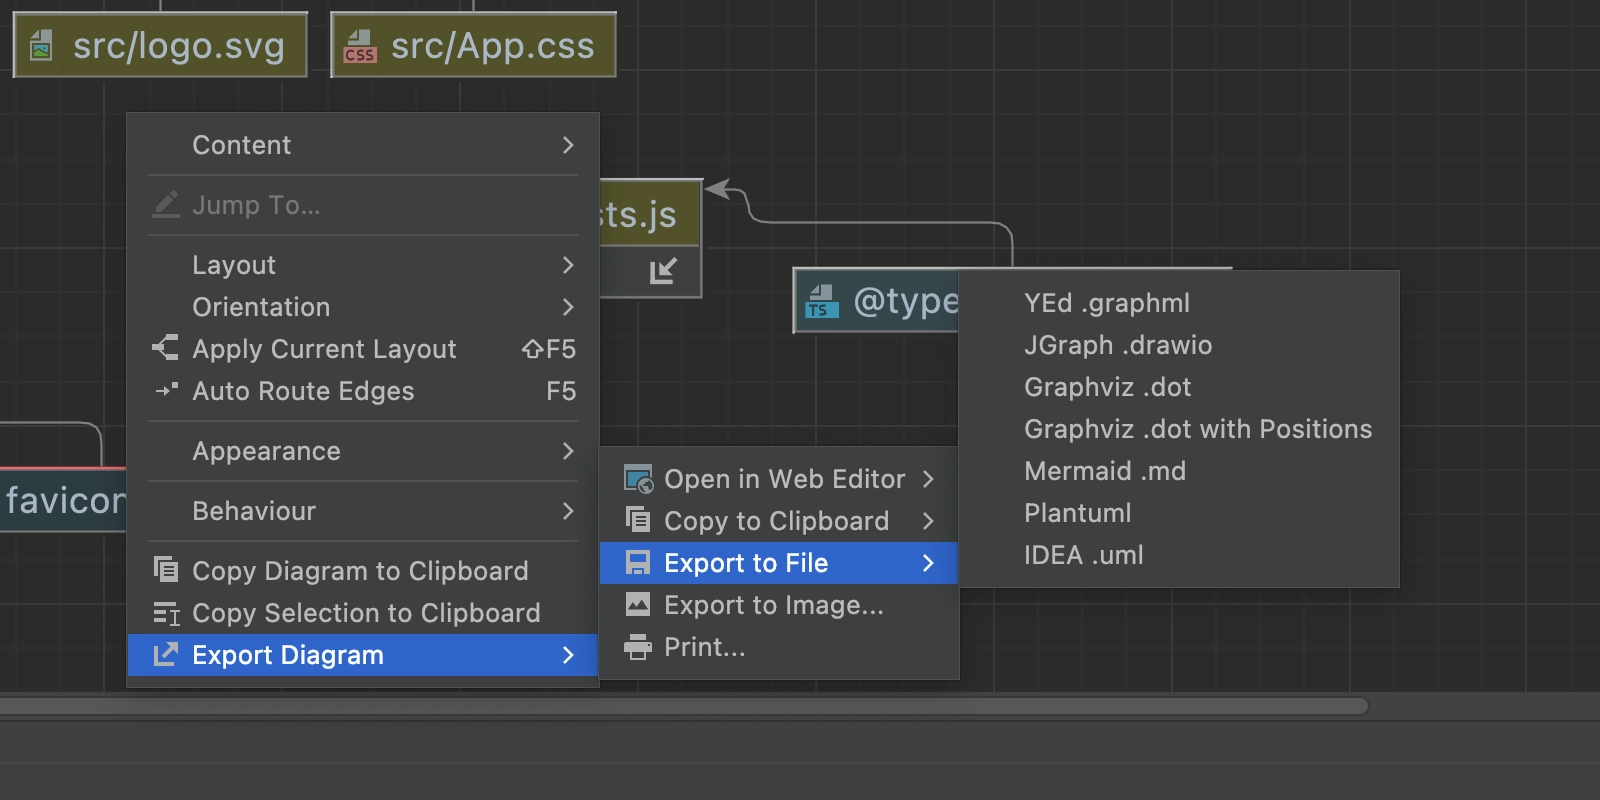Open the Layout menu entry
Viewport: 1600px width, 800px height.
(x=363, y=265)
